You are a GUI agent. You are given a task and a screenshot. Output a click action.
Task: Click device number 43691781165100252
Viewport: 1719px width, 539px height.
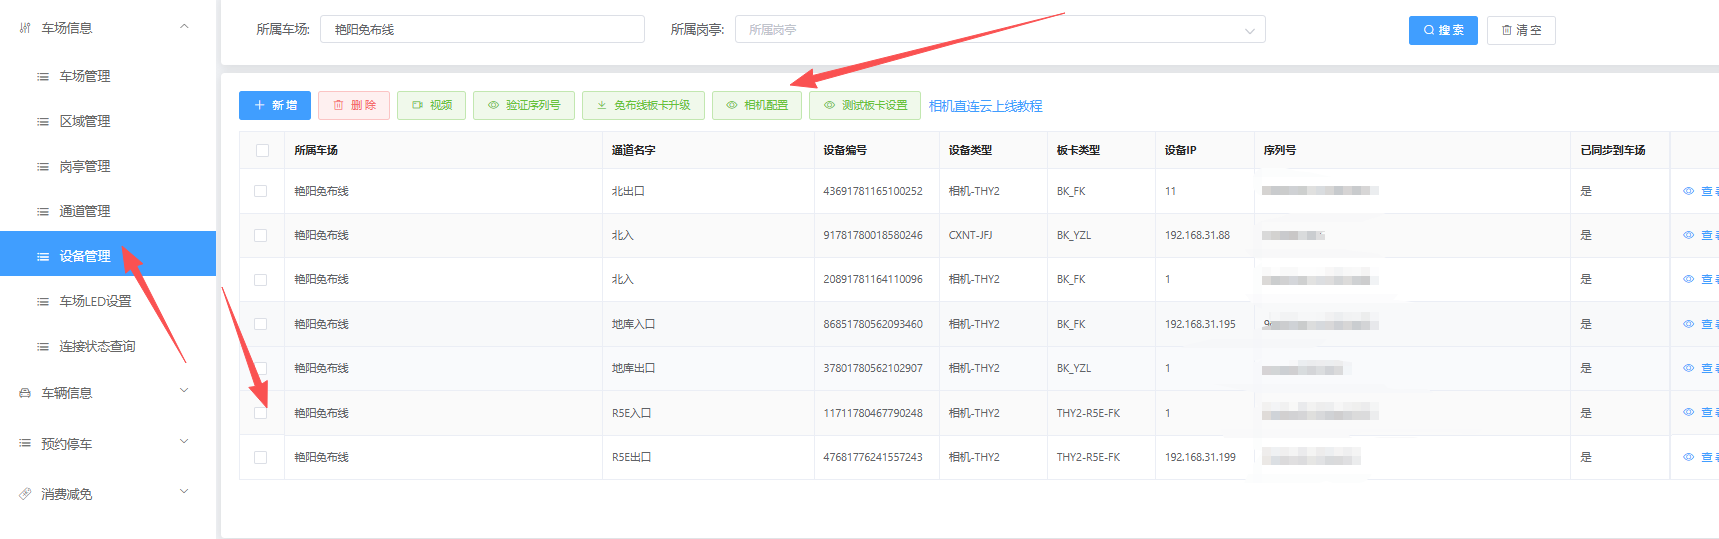click(x=873, y=191)
